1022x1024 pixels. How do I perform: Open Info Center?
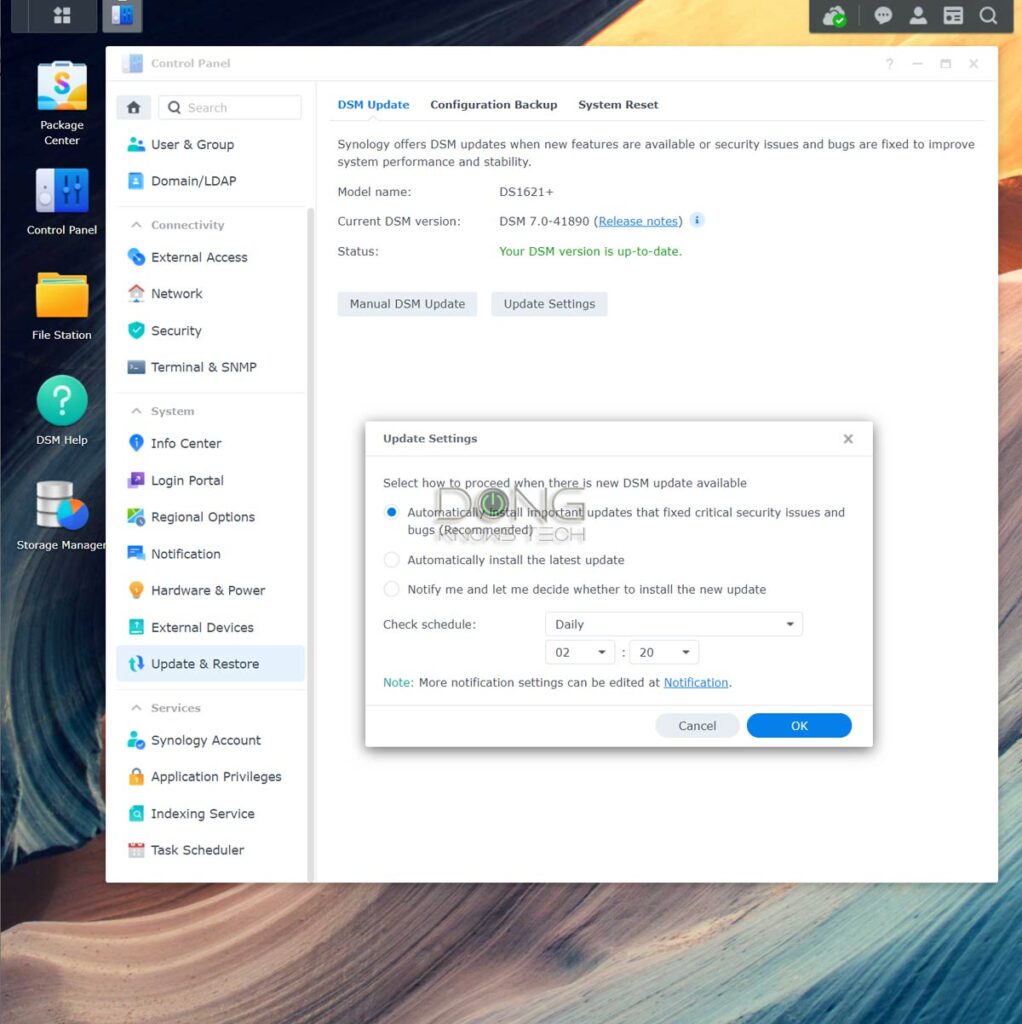pyautogui.click(x=210, y=443)
